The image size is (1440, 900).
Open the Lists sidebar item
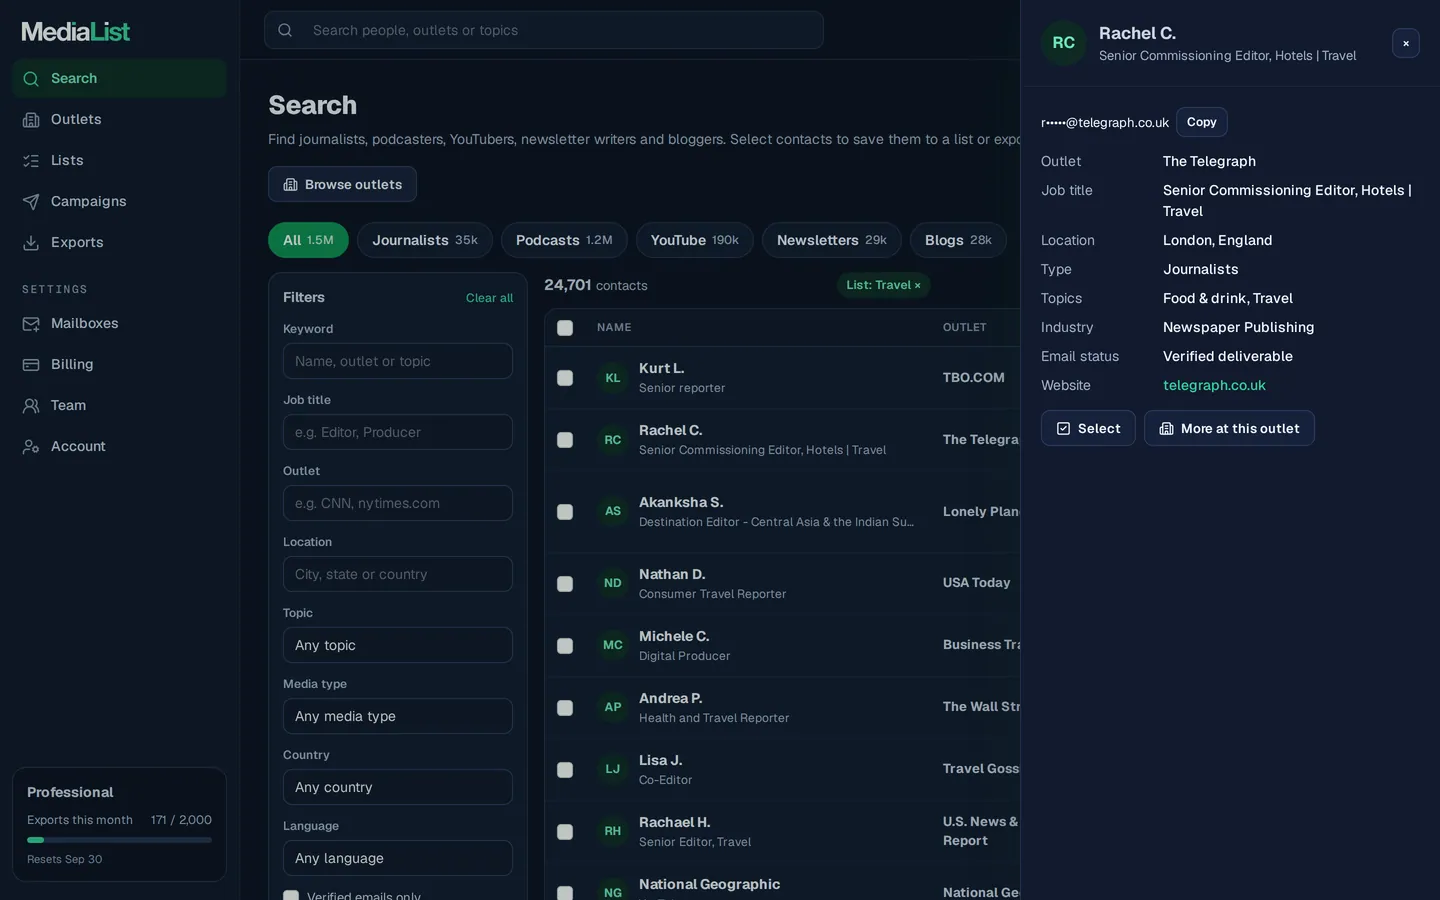click(119, 160)
